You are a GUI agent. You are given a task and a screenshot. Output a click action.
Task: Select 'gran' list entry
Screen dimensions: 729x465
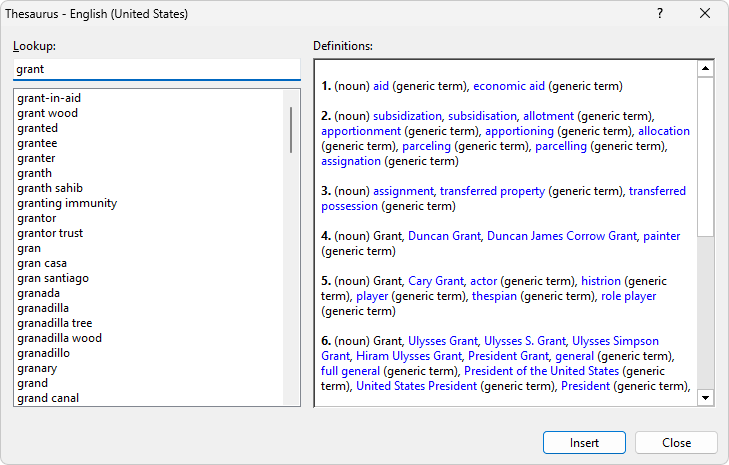(x=149, y=248)
